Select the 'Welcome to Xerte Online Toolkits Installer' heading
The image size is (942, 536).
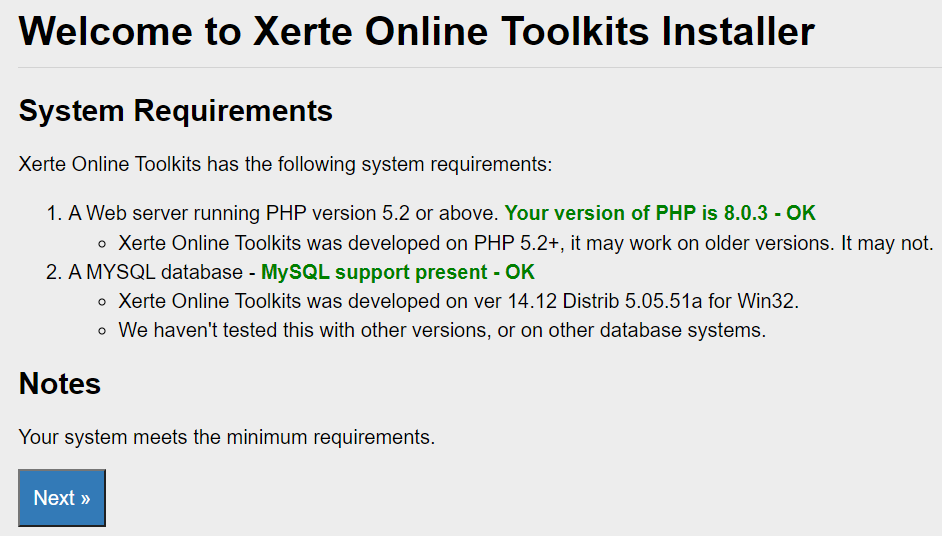pos(416,31)
